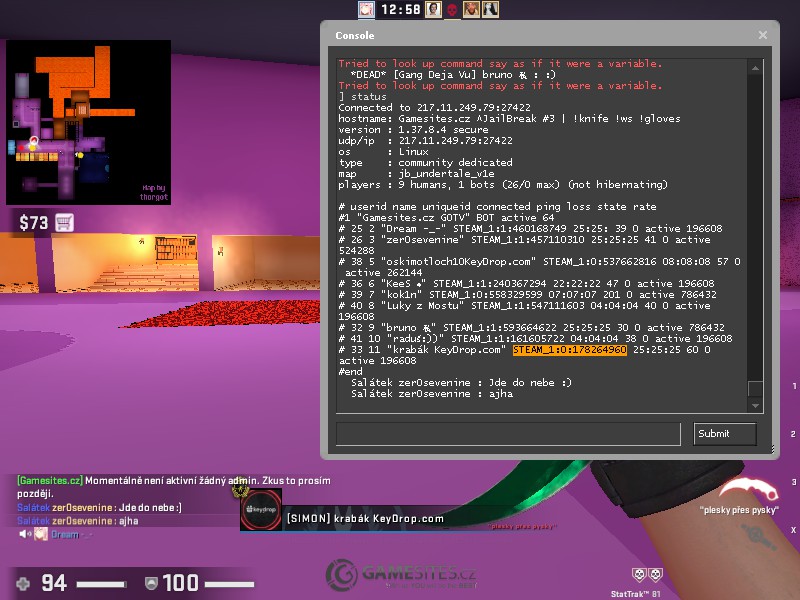
Task: Click the console command input field
Action: coord(511,433)
